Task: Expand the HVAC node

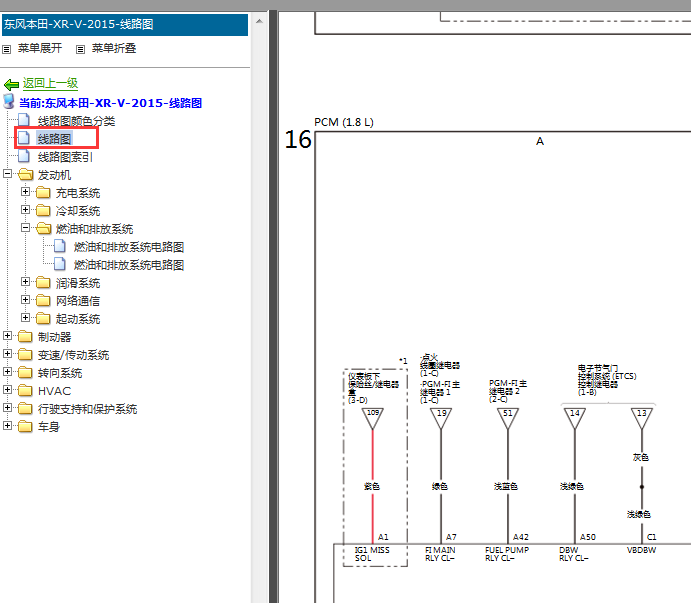Action: [x=7, y=390]
